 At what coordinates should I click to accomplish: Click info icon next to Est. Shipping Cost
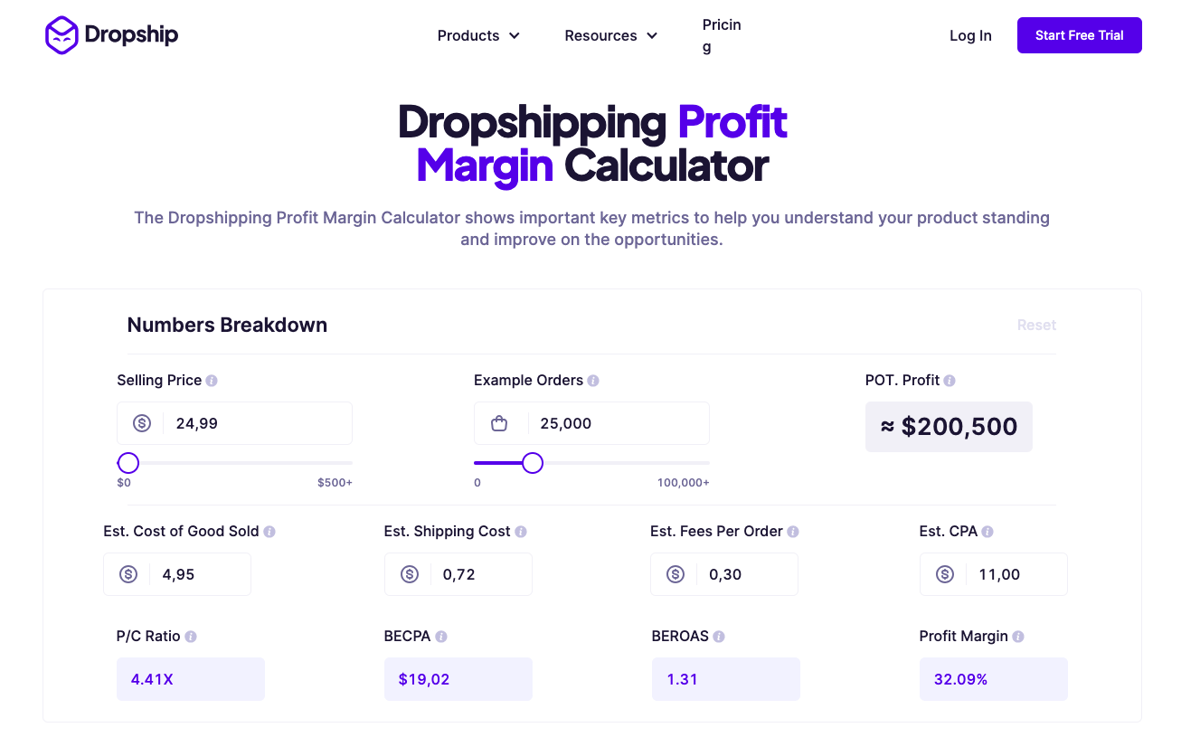tap(521, 532)
